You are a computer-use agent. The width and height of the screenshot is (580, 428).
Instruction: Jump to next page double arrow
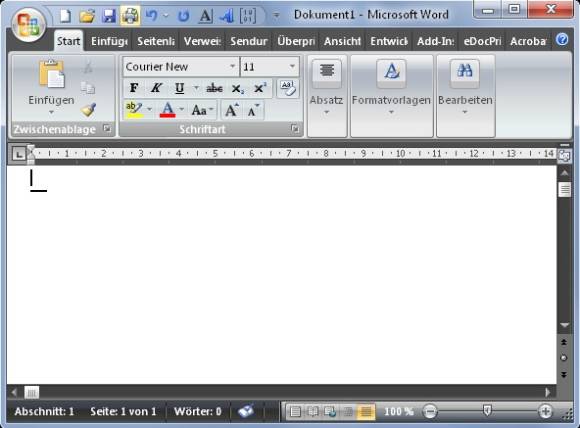tap(564, 375)
